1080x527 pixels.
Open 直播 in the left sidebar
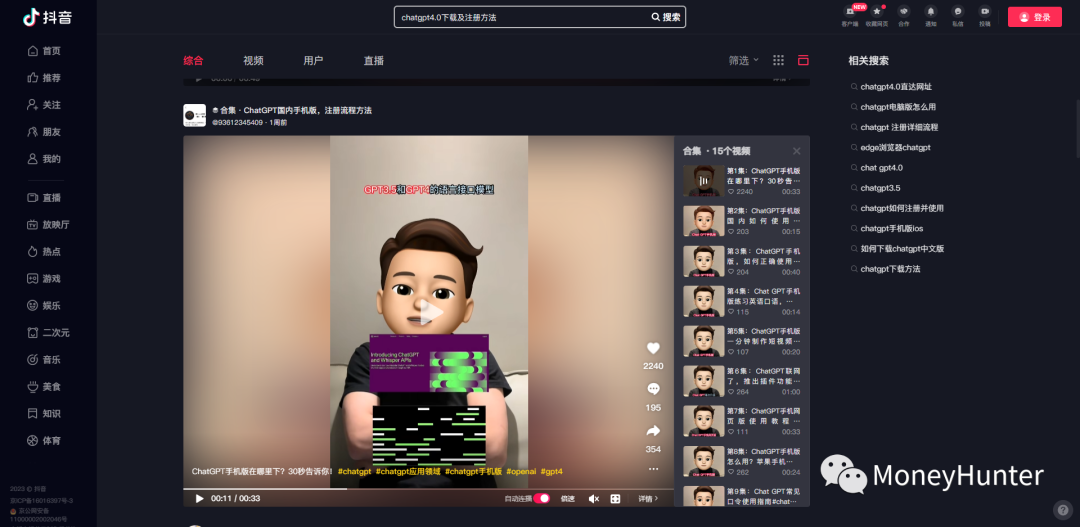(44, 198)
